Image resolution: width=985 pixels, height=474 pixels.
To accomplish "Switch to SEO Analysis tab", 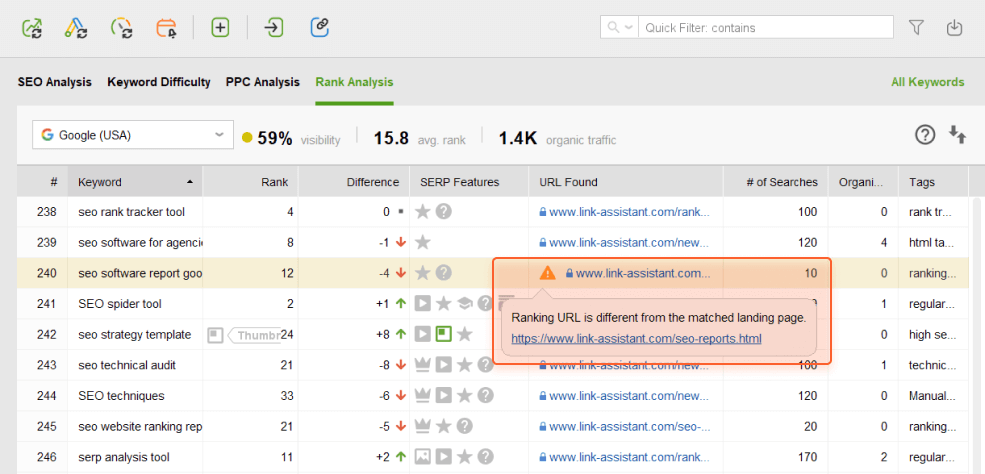I will 55,82.
